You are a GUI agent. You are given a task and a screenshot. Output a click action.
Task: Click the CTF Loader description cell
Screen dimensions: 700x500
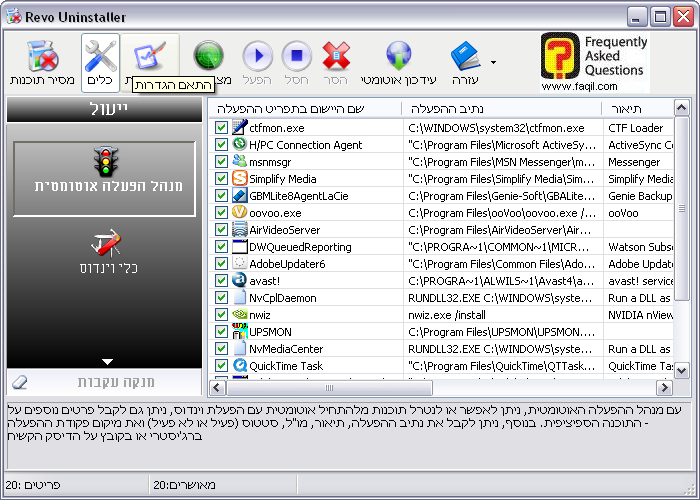click(x=635, y=128)
